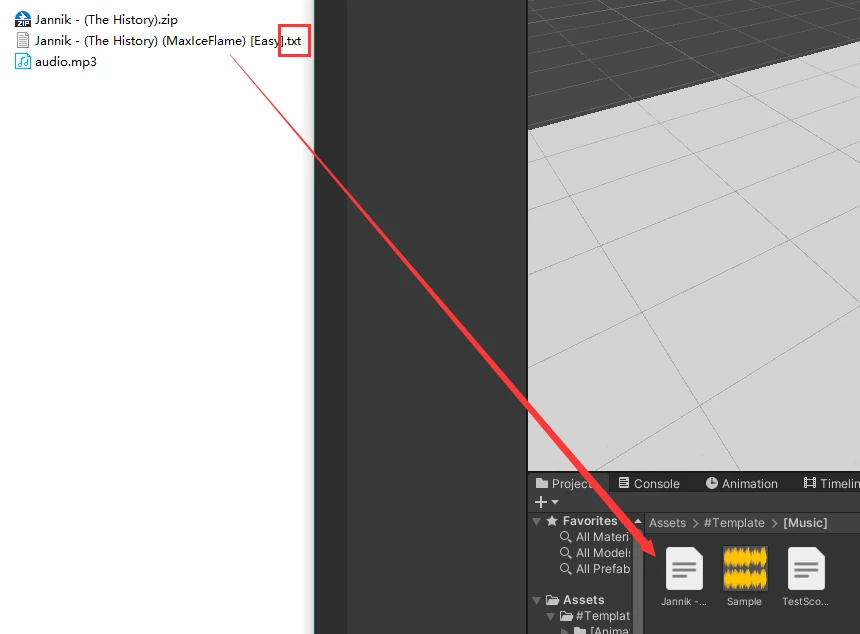Open the All Models saved search
This screenshot has width=860, height=634.
click(x=601, y=553)
